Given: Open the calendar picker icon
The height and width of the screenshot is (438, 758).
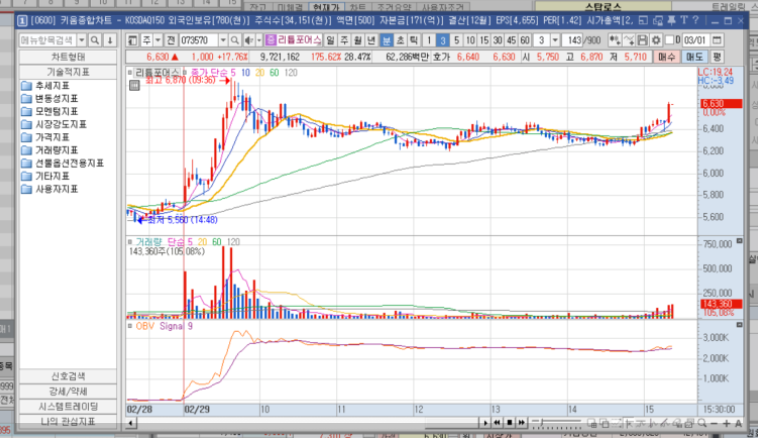Looking at the screenshot, I should (x=717, y=40).
